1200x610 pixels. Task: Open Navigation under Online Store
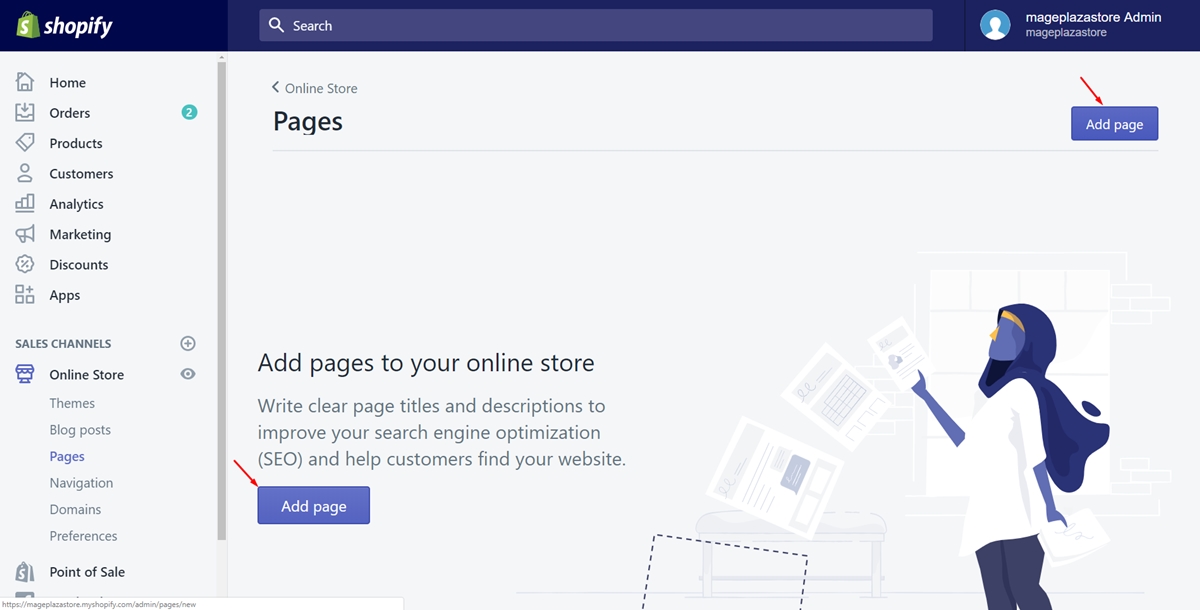click(x=81, y=482)
